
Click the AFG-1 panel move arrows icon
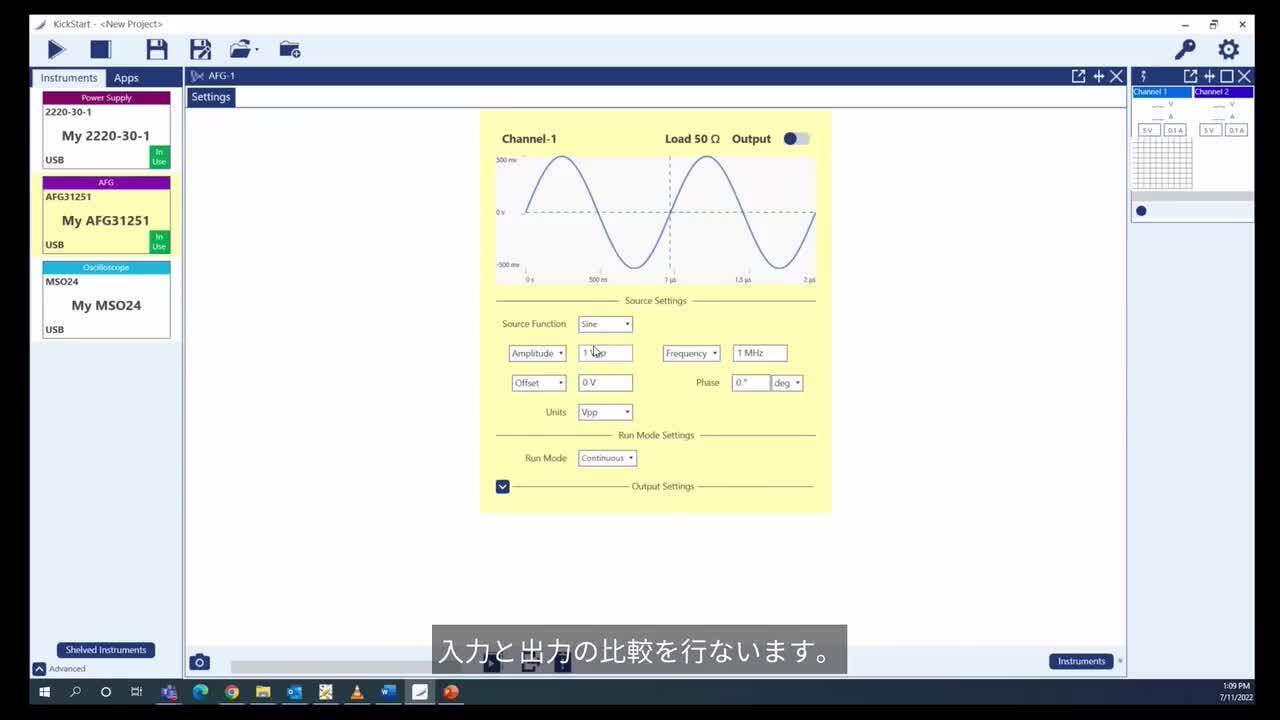1098,76
